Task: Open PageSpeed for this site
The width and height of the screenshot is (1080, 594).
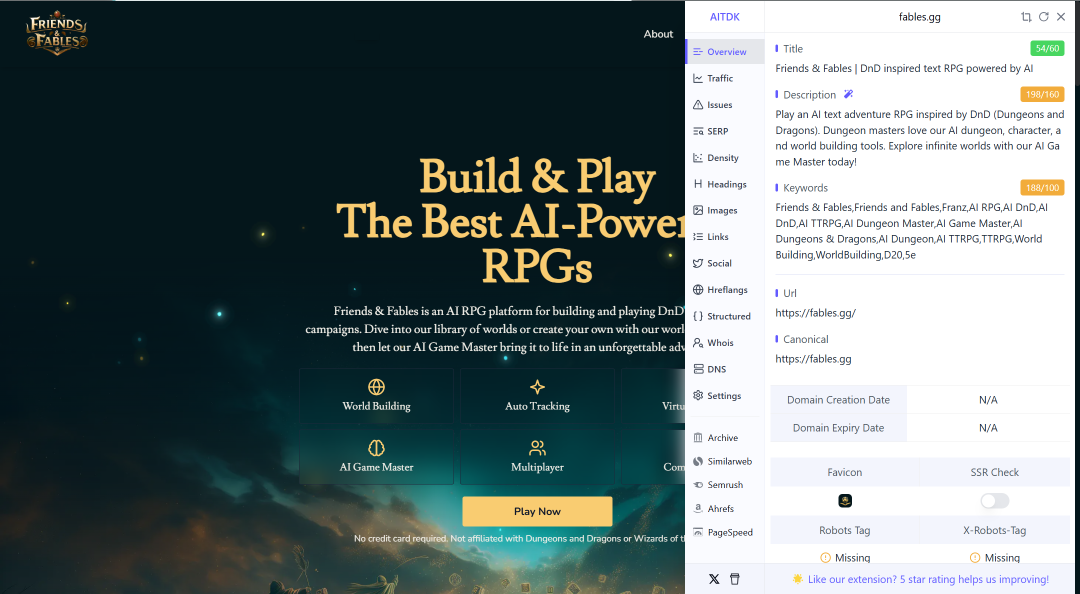Action: point(725,532)
